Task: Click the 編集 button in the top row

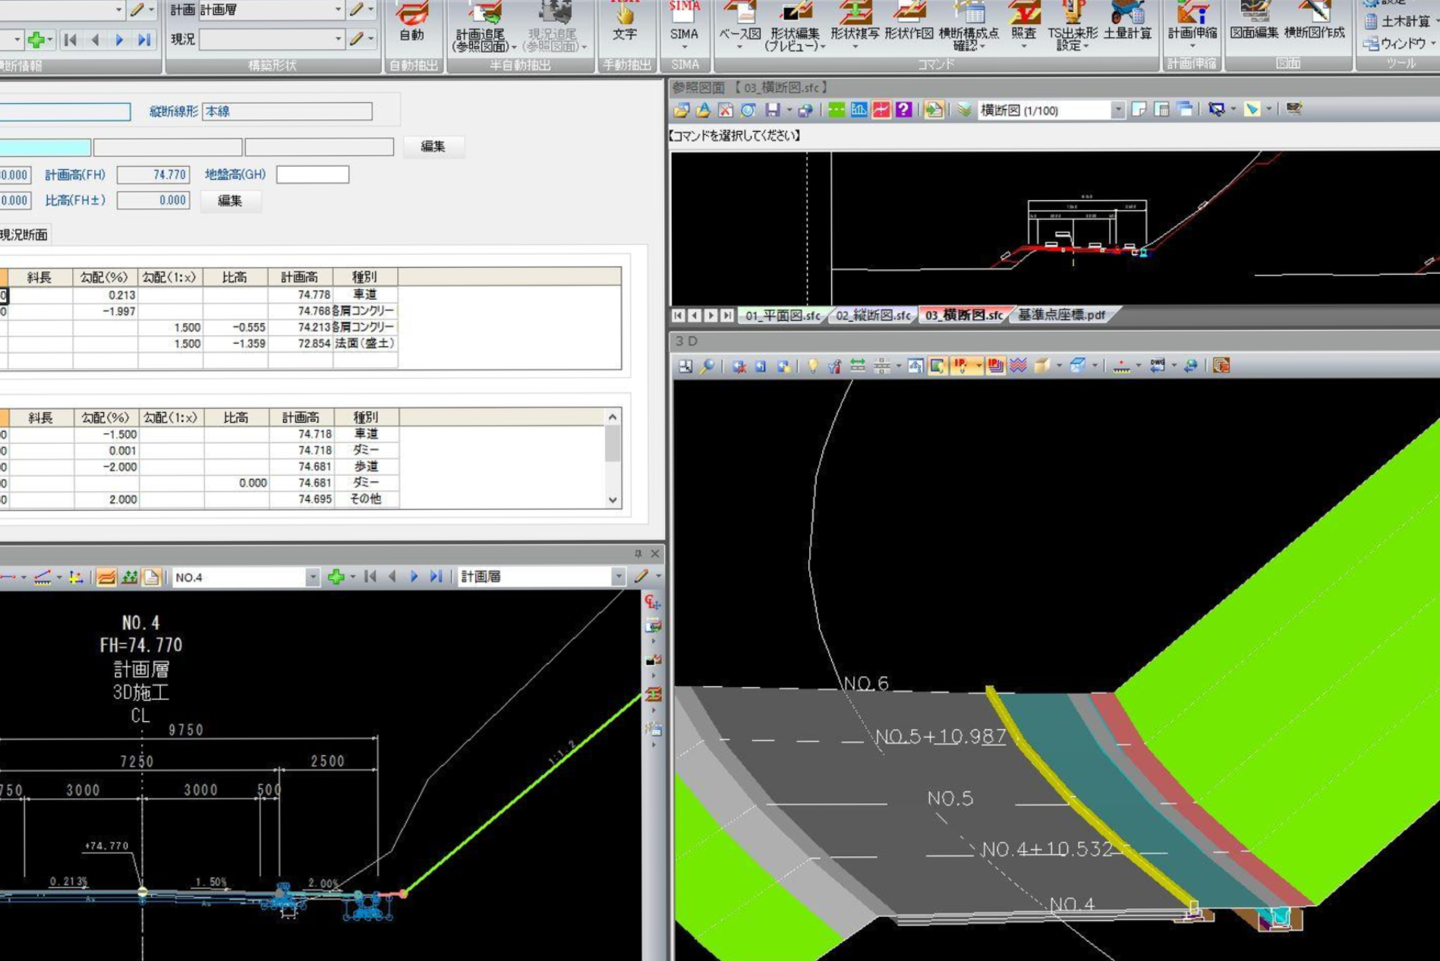Action: coord(433,147)
